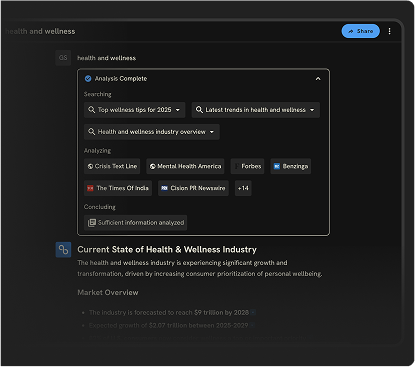Click the health and wellness title in header
Image resolution: width=415 pixels, height=367 pixels.
pyautogui.click(x=40, y=31)
